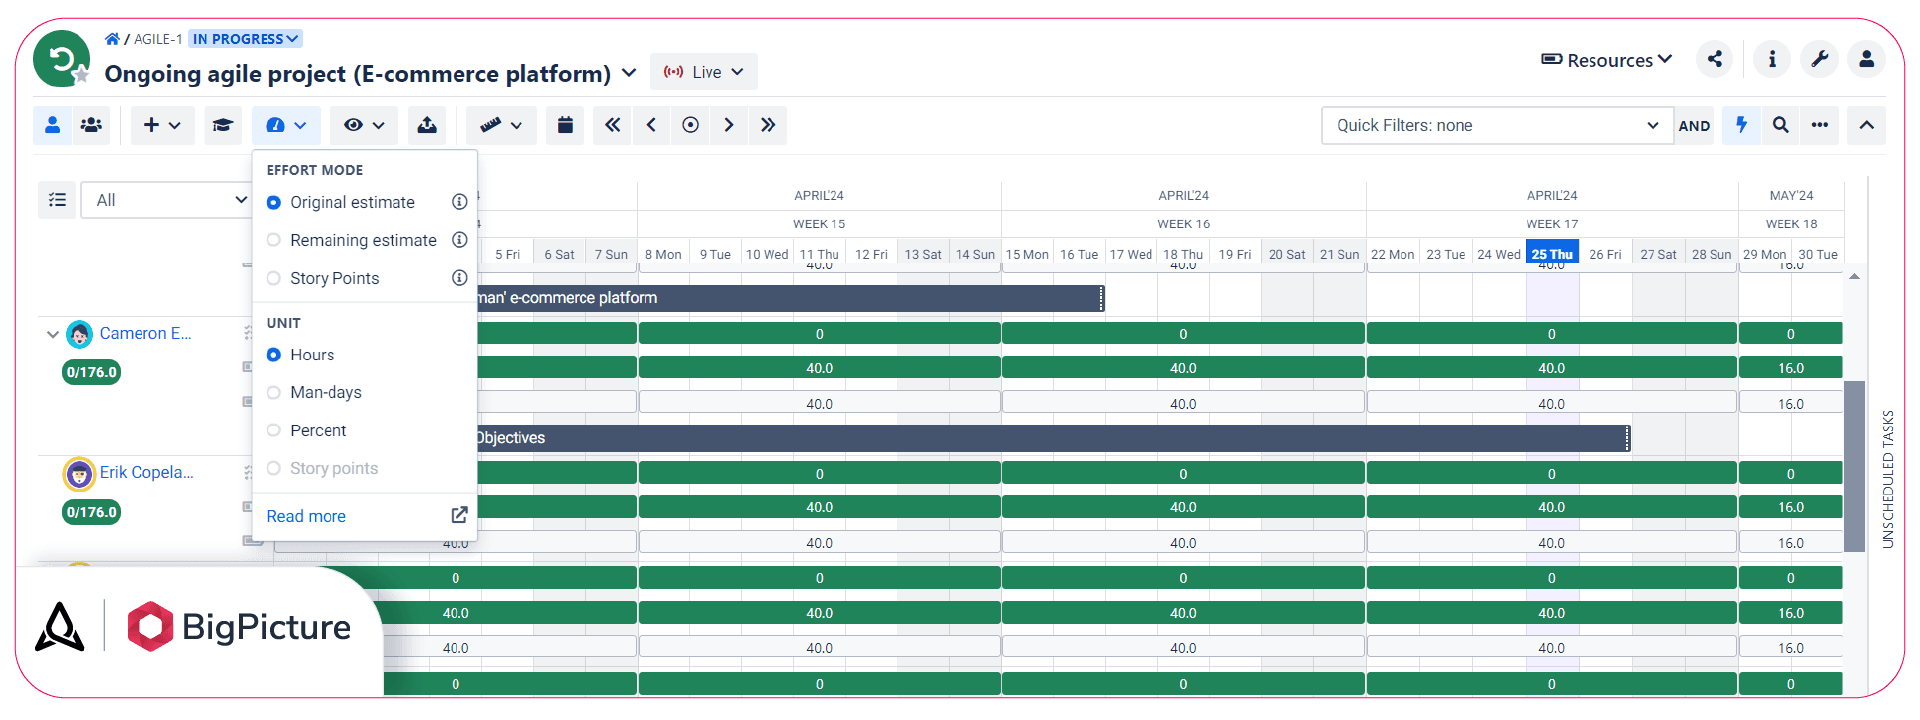The width and height of the screenshot is (1920, 720).
Task: Jump to today with target icon
Action: 690,125
